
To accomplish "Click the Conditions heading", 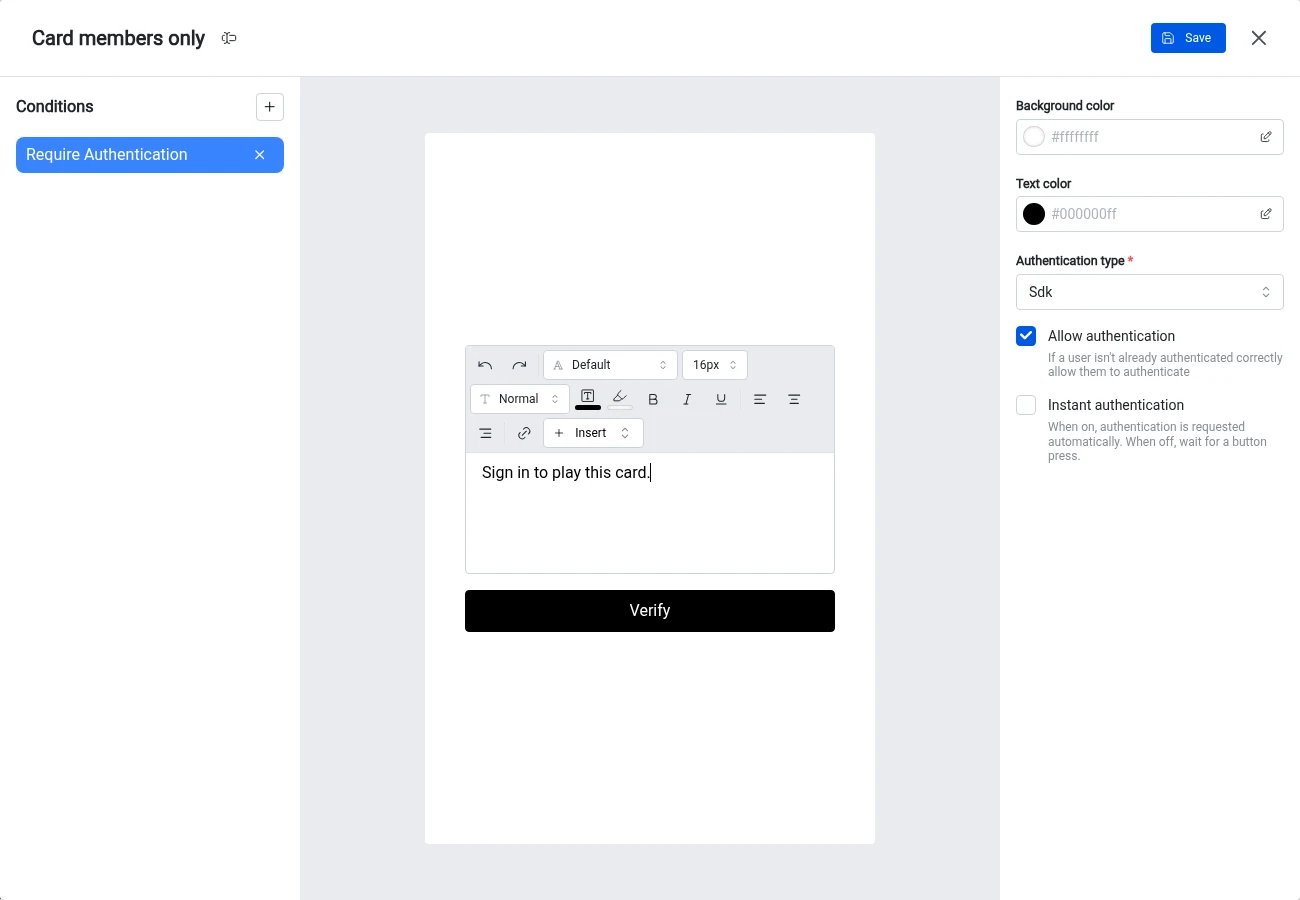I will [x=55, y=107].
